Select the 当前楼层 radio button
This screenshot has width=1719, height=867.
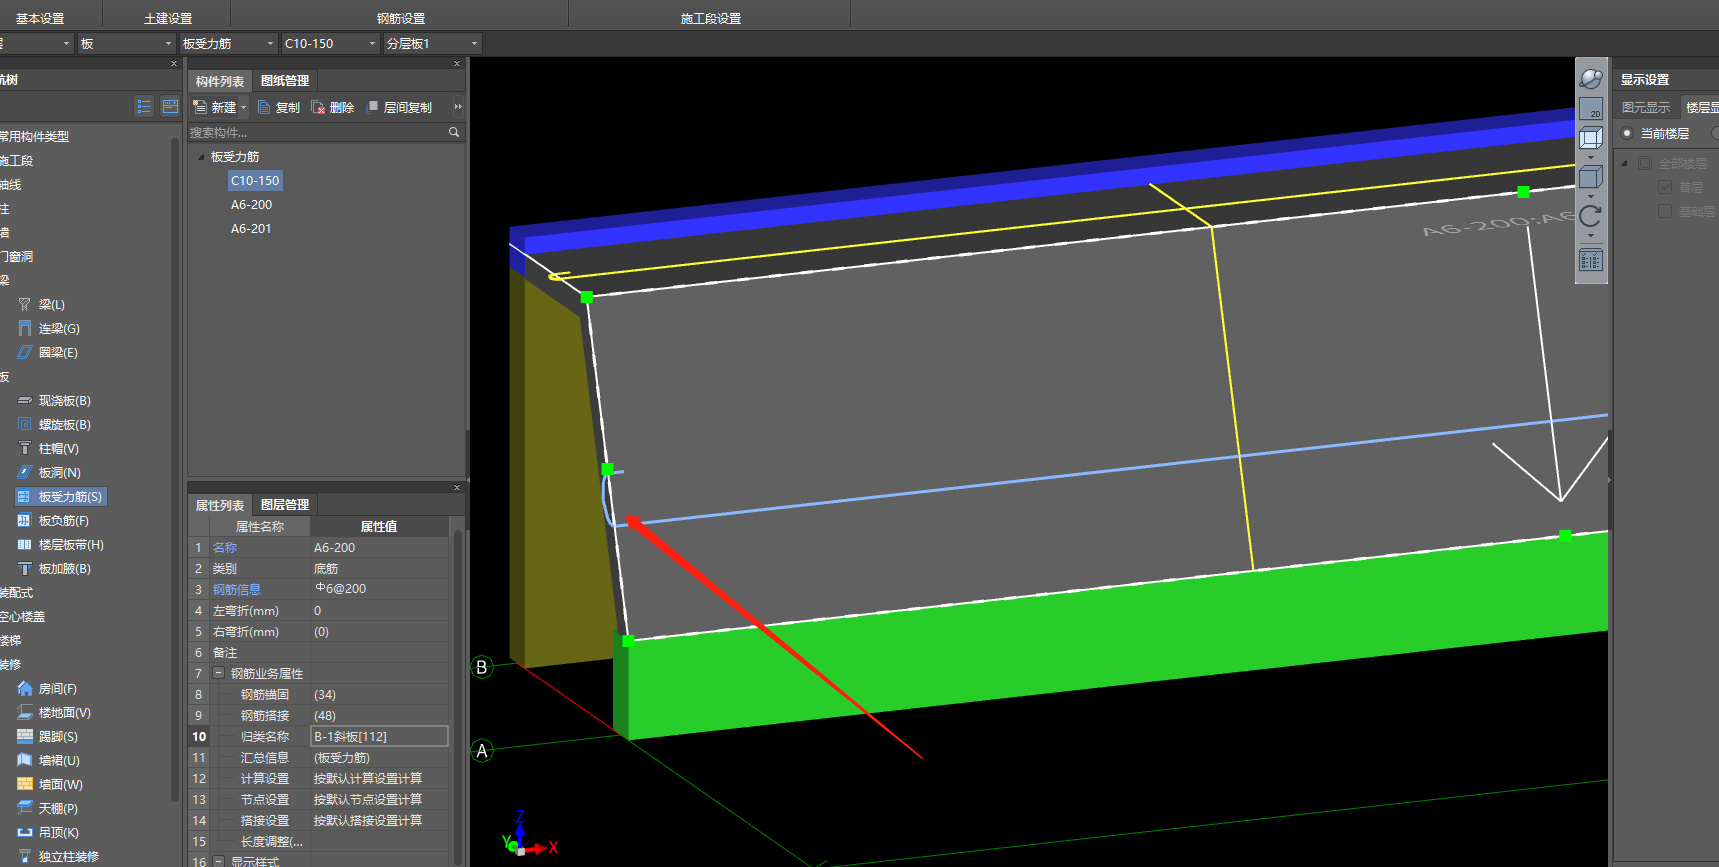(1627, 133)
